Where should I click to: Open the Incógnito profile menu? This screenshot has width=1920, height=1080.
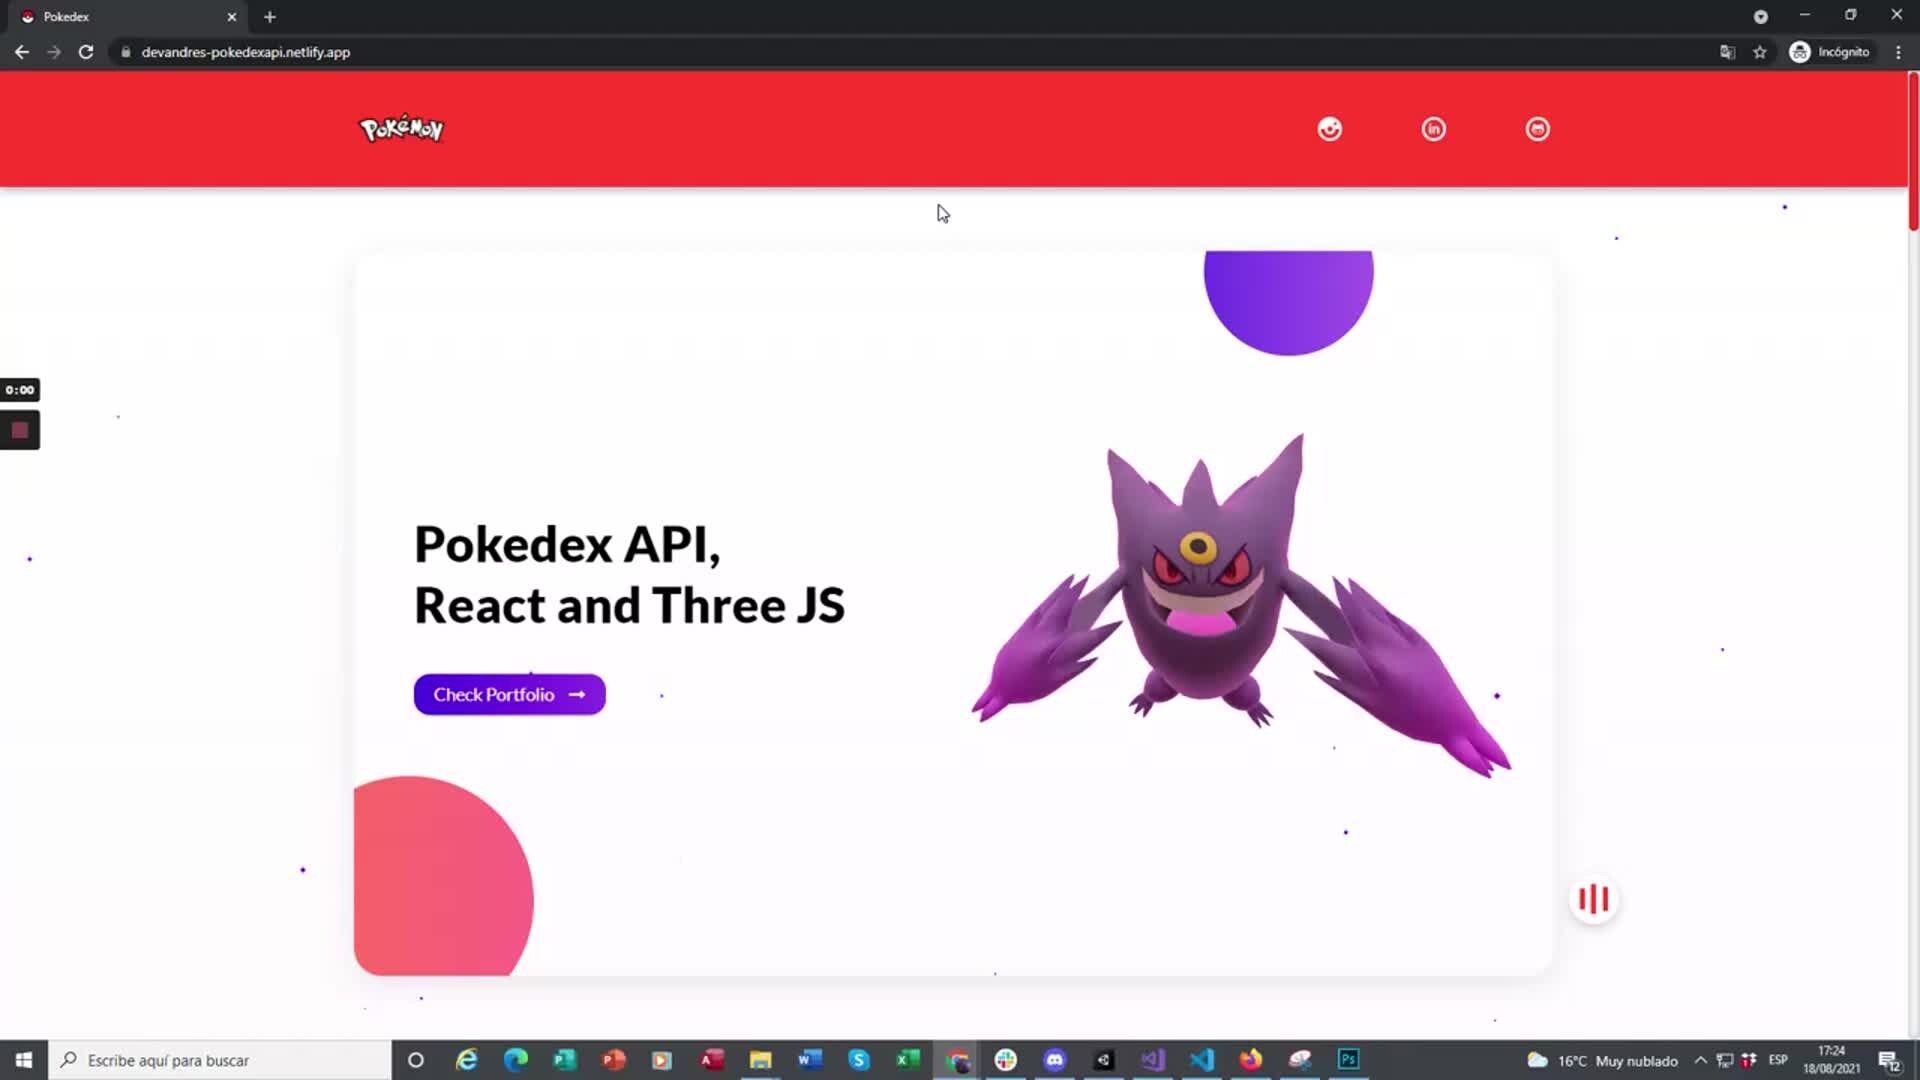[x=1830, y=51]
